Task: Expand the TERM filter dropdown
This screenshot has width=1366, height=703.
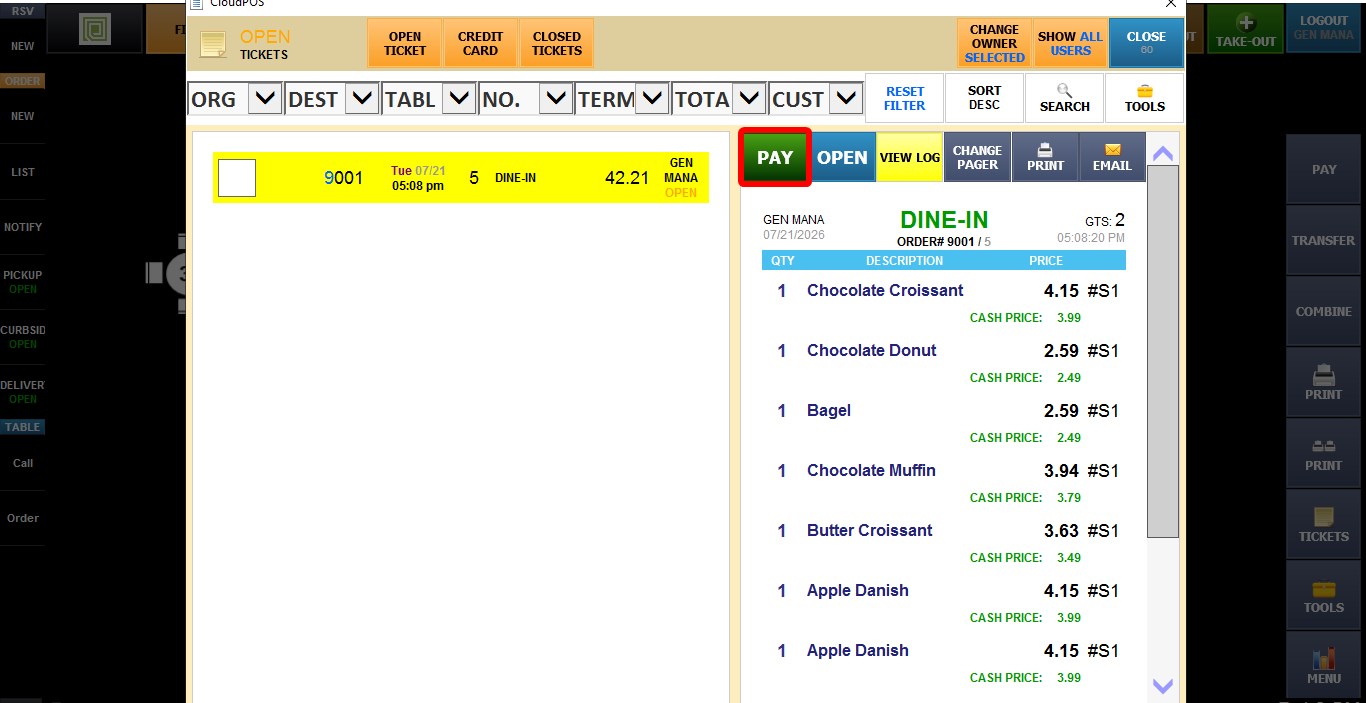Action: pos(652,99)
